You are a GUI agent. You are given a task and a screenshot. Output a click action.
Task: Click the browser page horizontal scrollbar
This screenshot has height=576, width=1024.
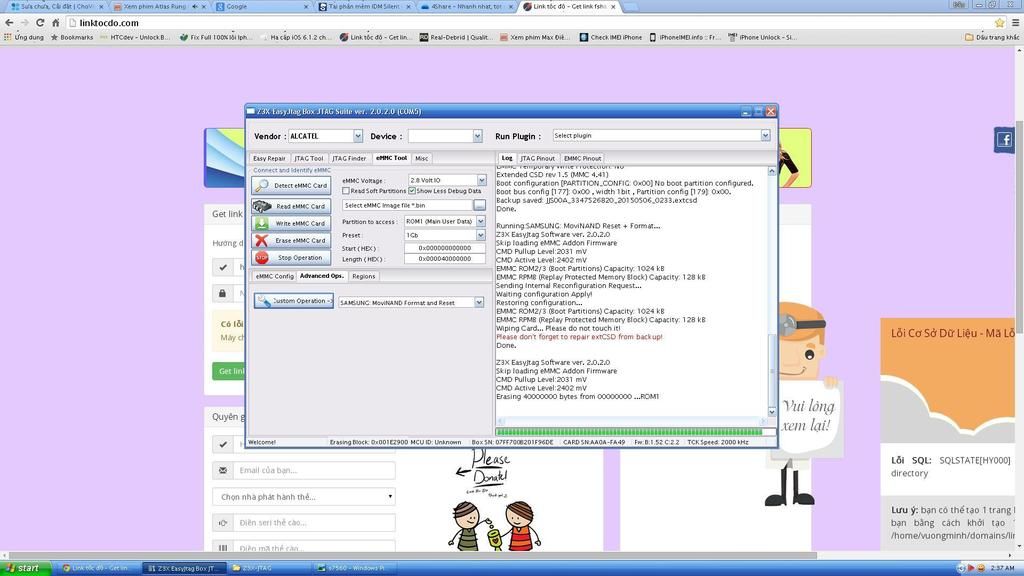(411, 556)
